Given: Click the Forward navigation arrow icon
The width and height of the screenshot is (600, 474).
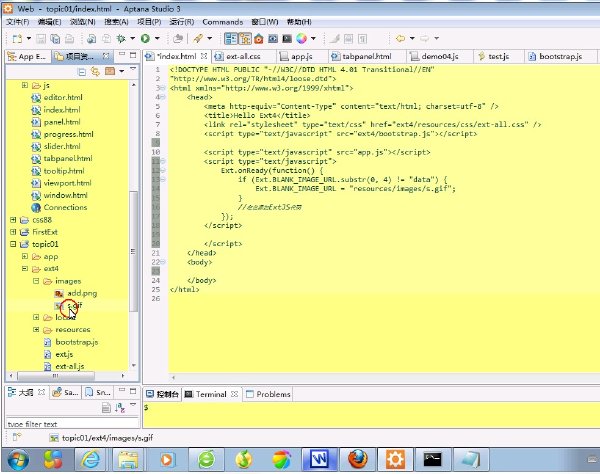Looking at the screenshot, I should 425,39.
